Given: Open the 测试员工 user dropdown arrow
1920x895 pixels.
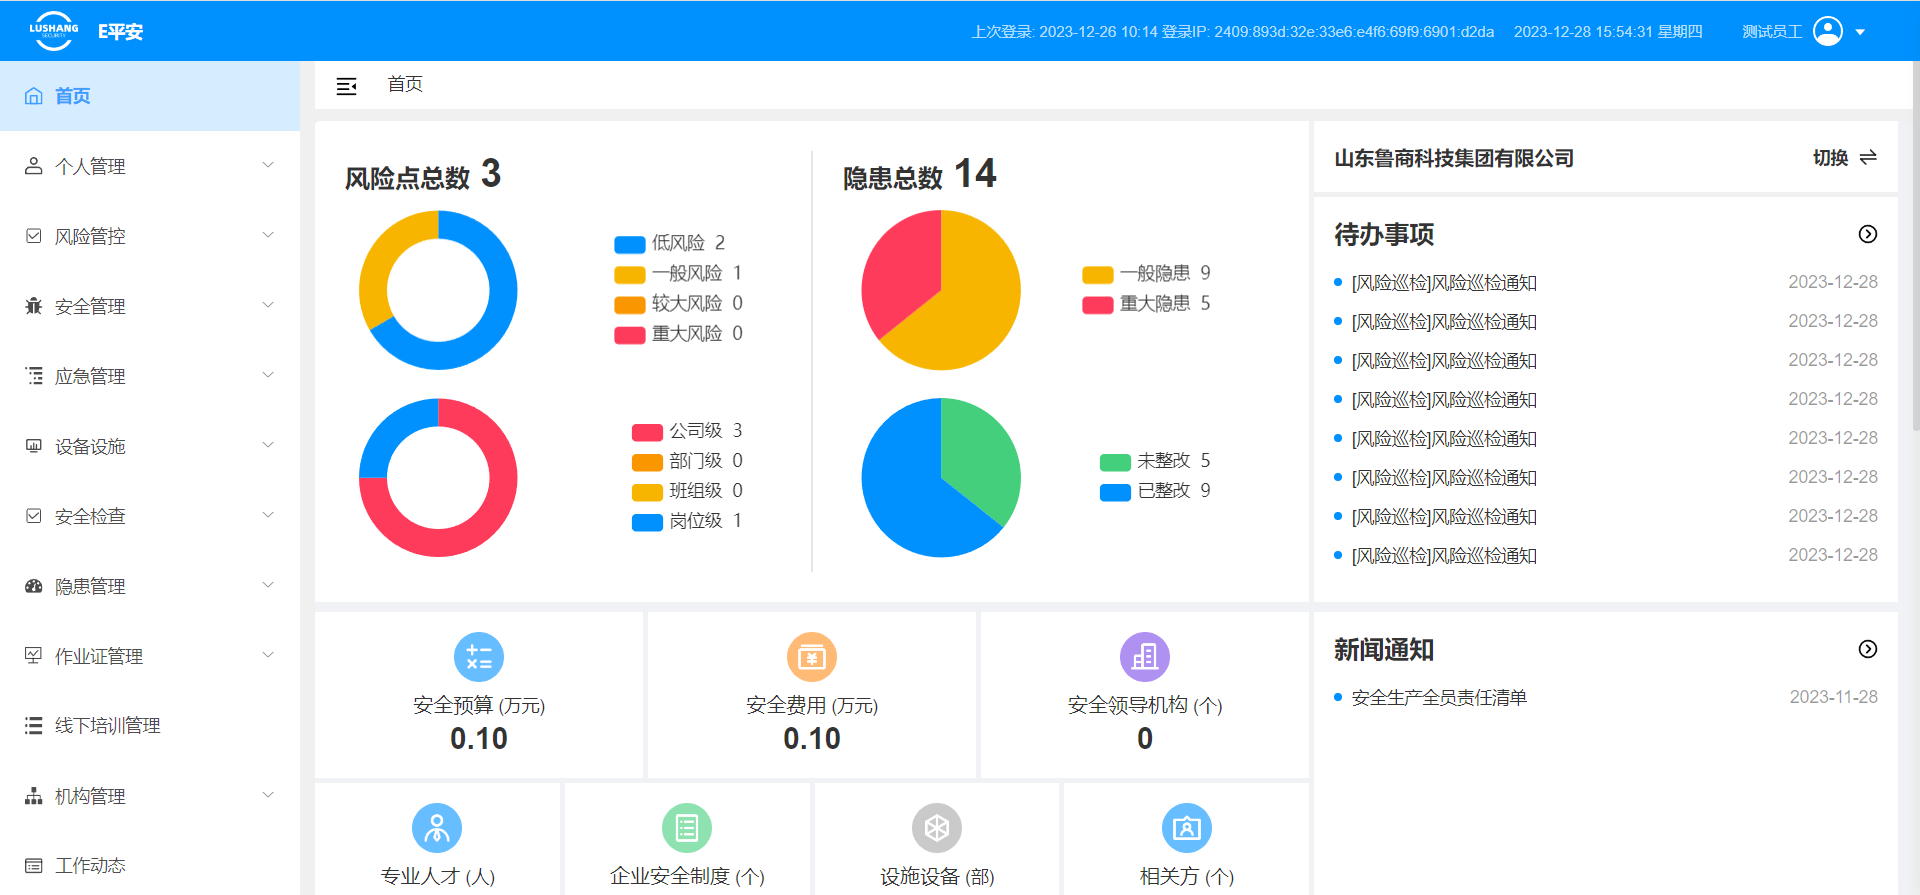Looking at the screenshot, I should tap(1860, 32).
